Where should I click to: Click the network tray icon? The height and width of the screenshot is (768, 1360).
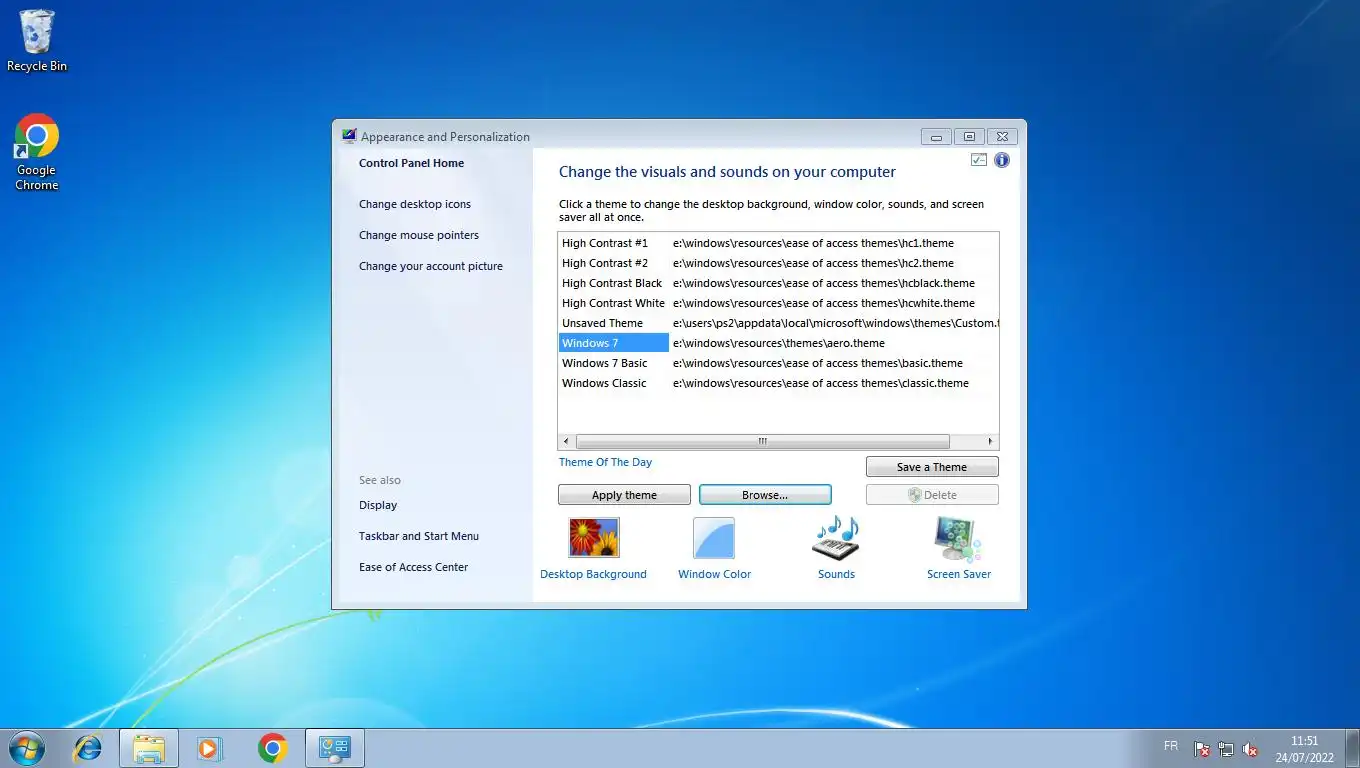(x=1226, y=748)
